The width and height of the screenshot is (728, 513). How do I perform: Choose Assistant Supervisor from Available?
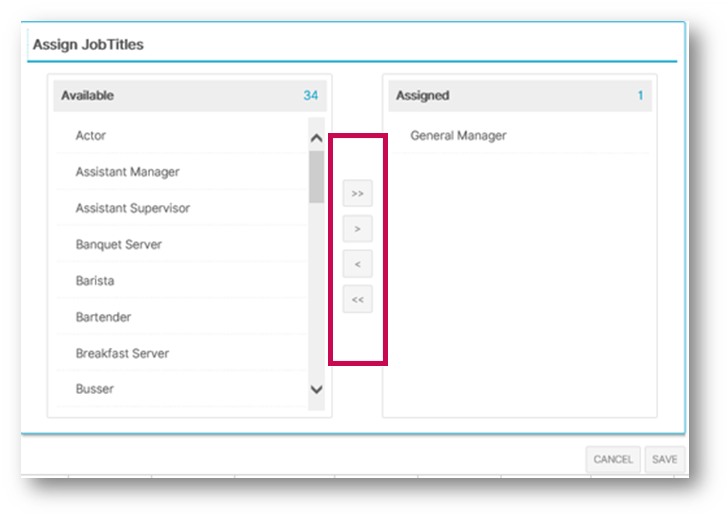point(182,208)
